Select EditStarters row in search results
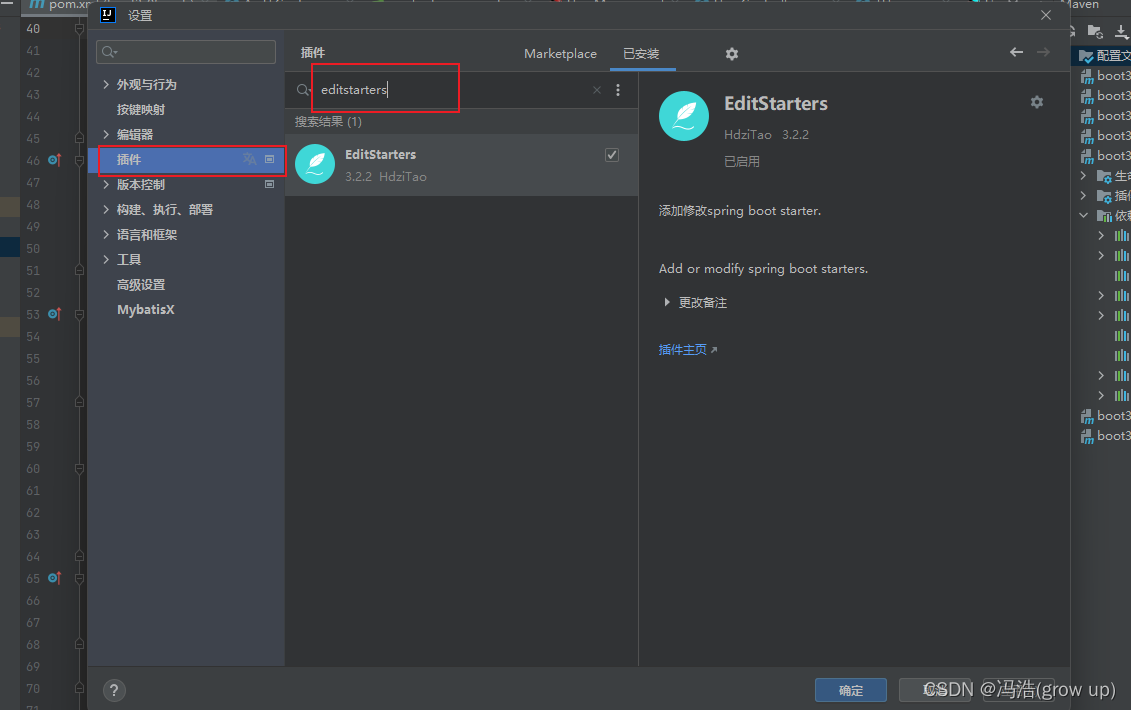The height and width of the screenshot is (710, 1131). pos(462,165)
